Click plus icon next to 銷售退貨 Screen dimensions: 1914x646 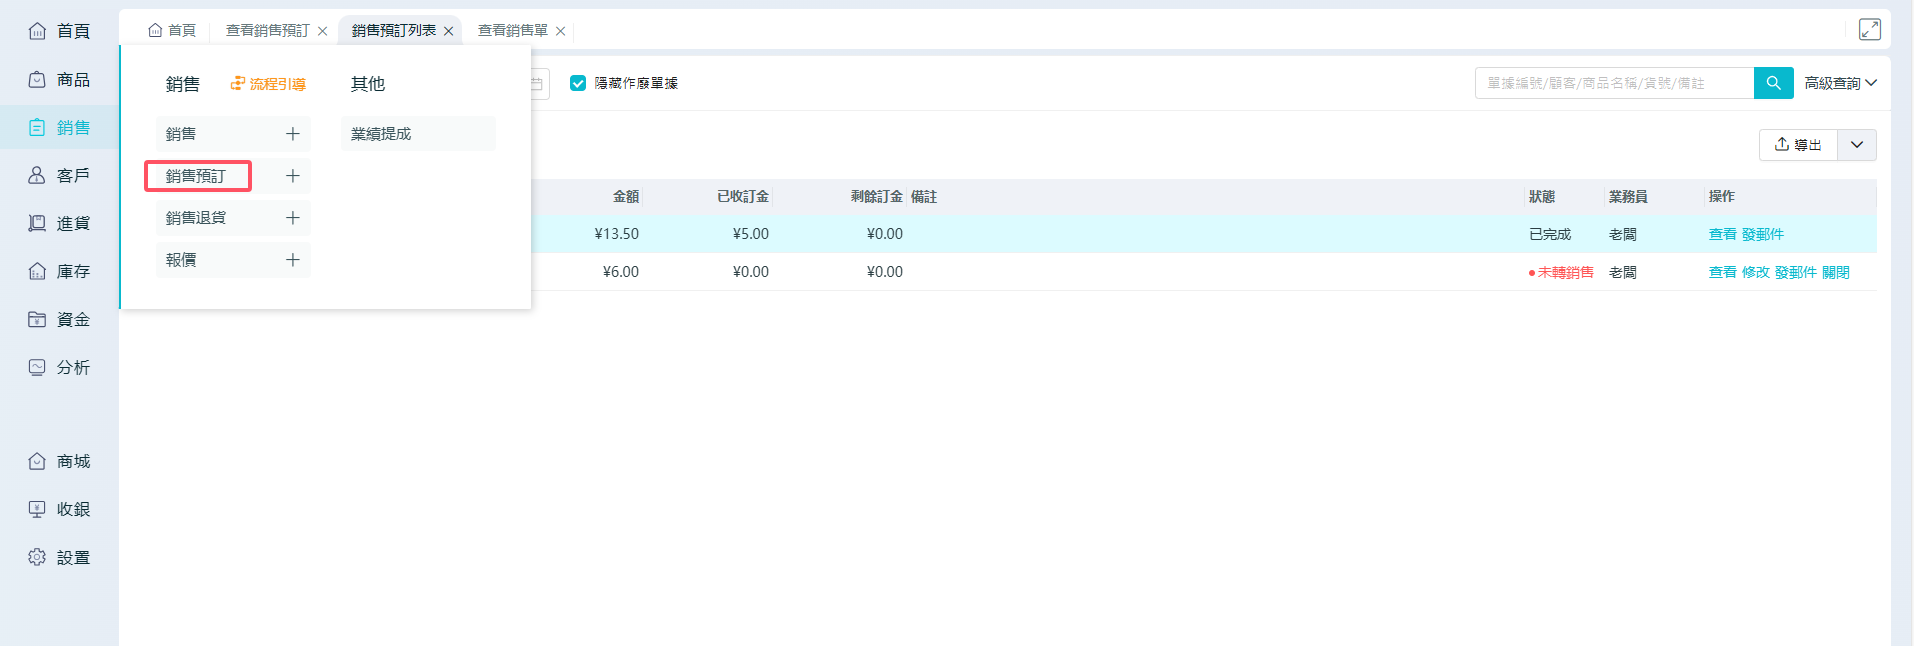pos(292,218)
